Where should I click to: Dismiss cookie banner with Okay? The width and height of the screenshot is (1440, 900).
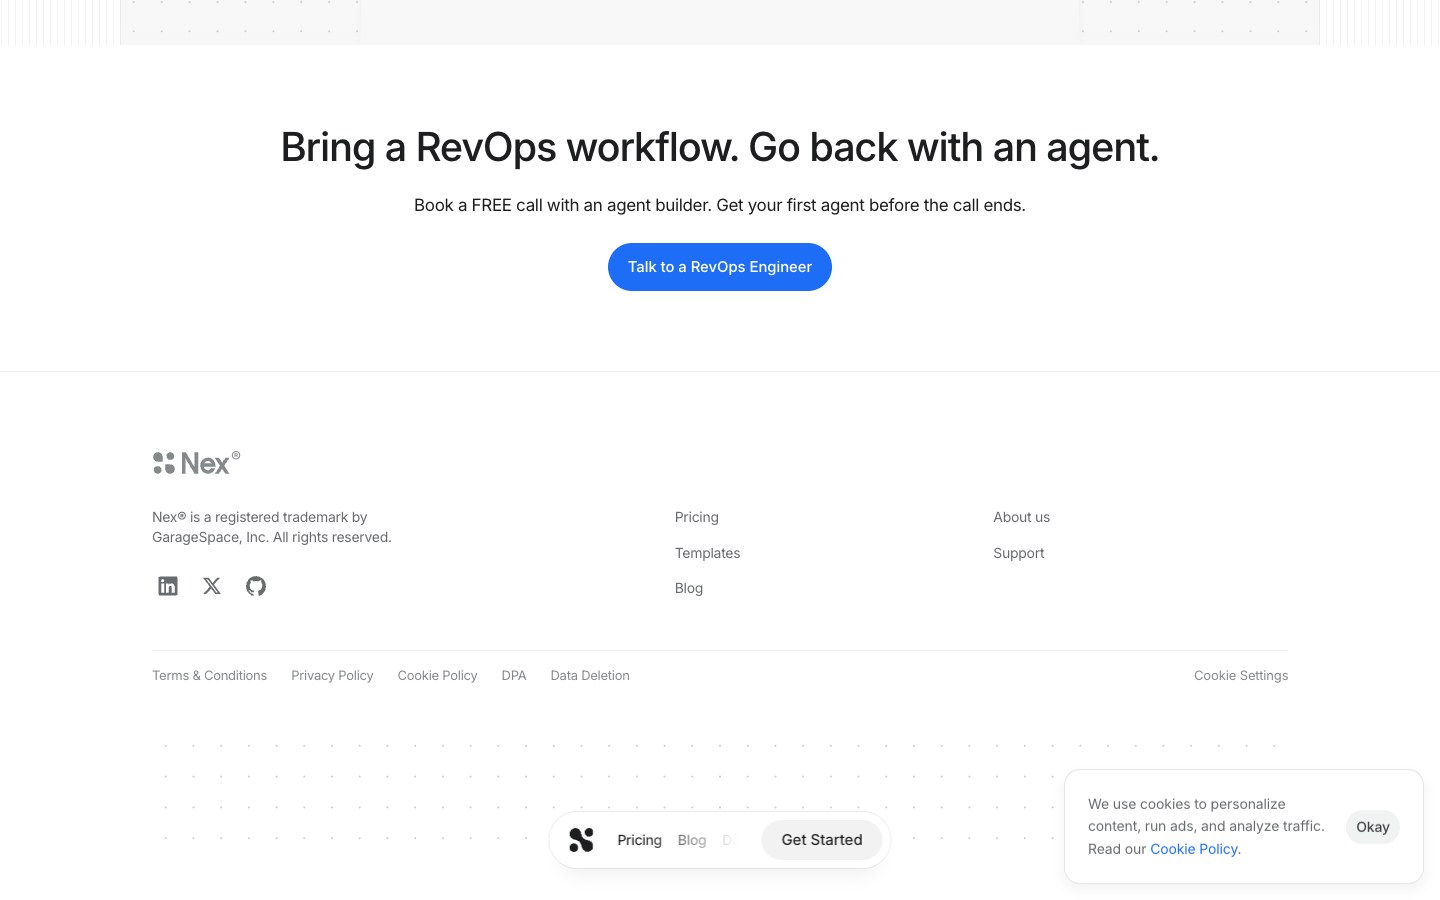(x=1372, y=827)
